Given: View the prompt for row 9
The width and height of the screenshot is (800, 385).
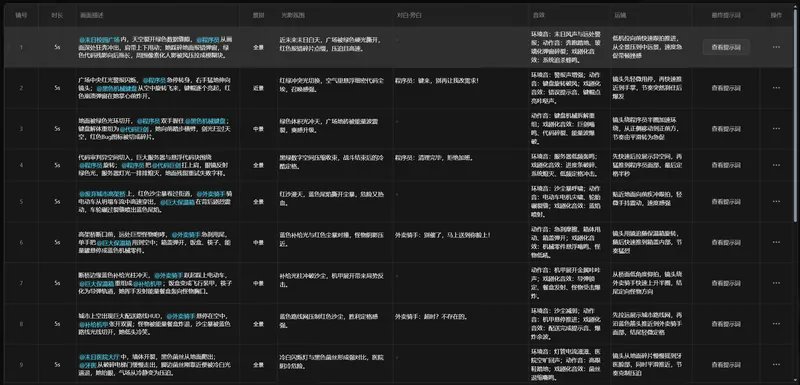Looking at the screenshot, I should point(726,365).
